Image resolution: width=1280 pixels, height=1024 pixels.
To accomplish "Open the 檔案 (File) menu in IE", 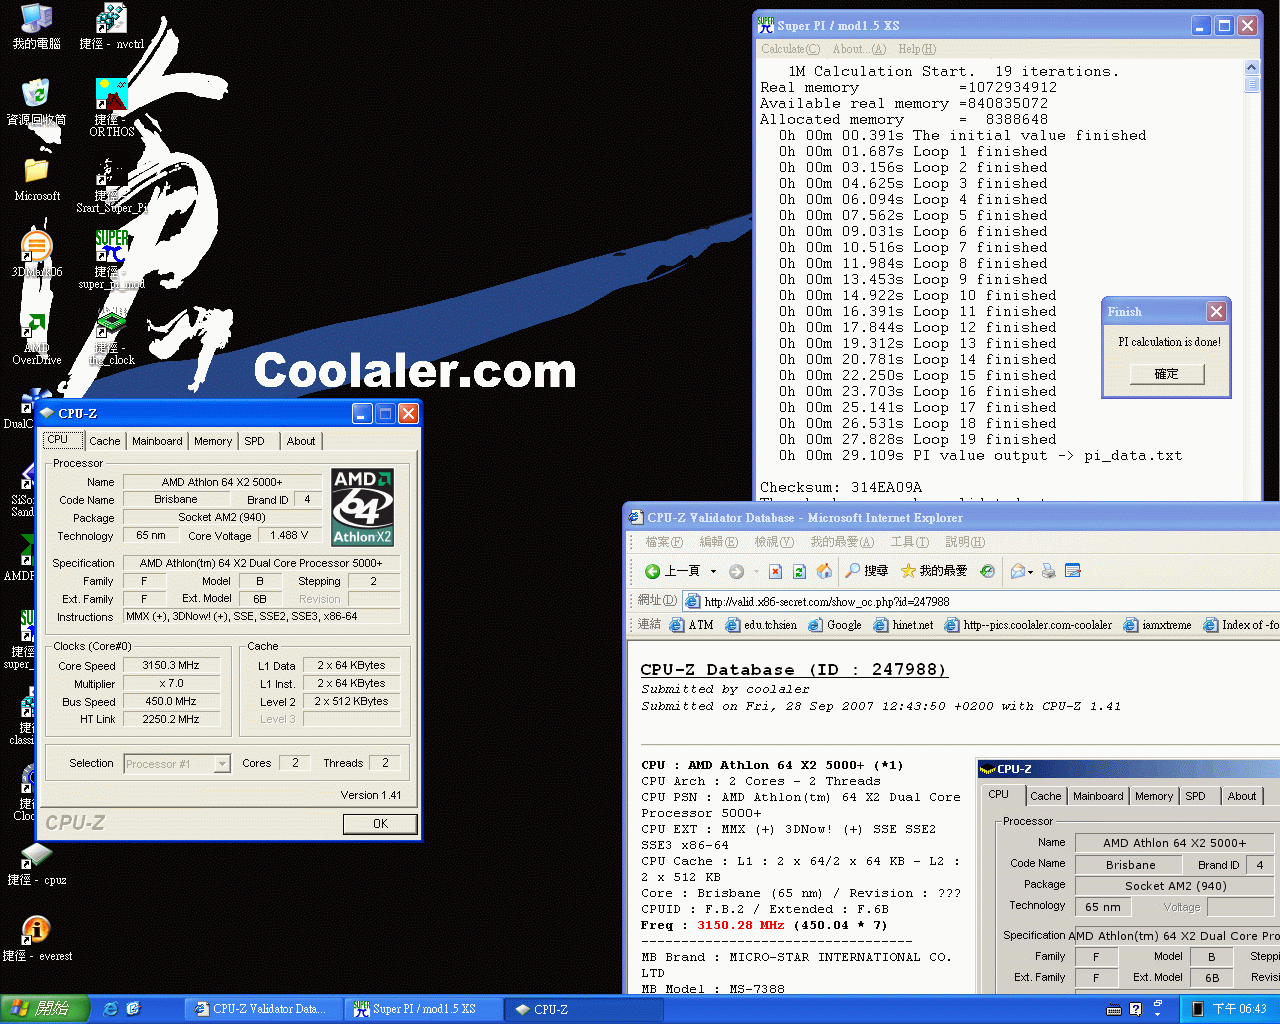I will (x=664, y=542).
